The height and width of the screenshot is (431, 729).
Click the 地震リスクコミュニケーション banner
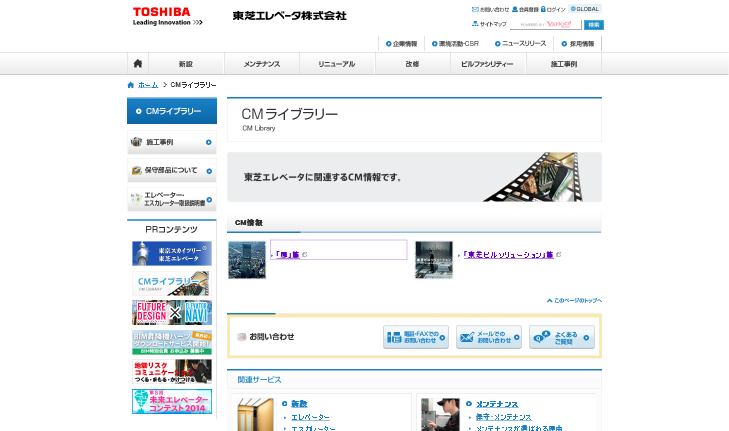tap(172, 371)
